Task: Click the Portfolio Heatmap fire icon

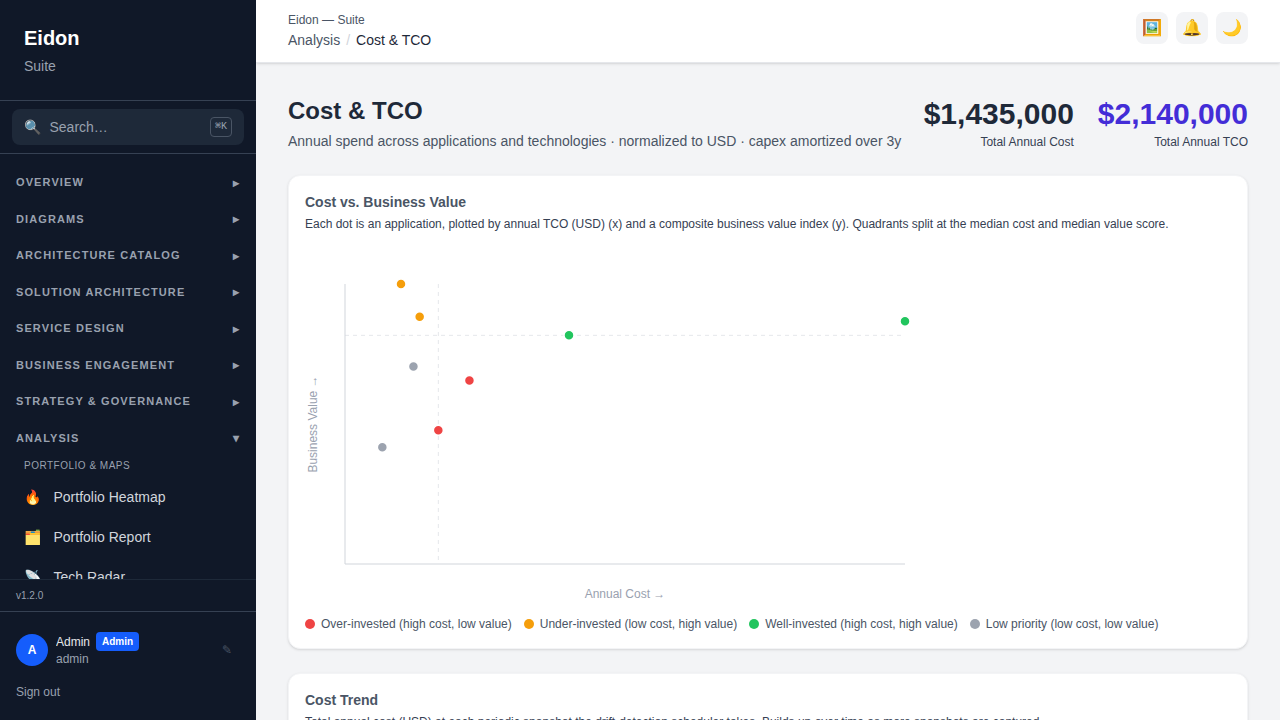Action: [x=32, y=497]
